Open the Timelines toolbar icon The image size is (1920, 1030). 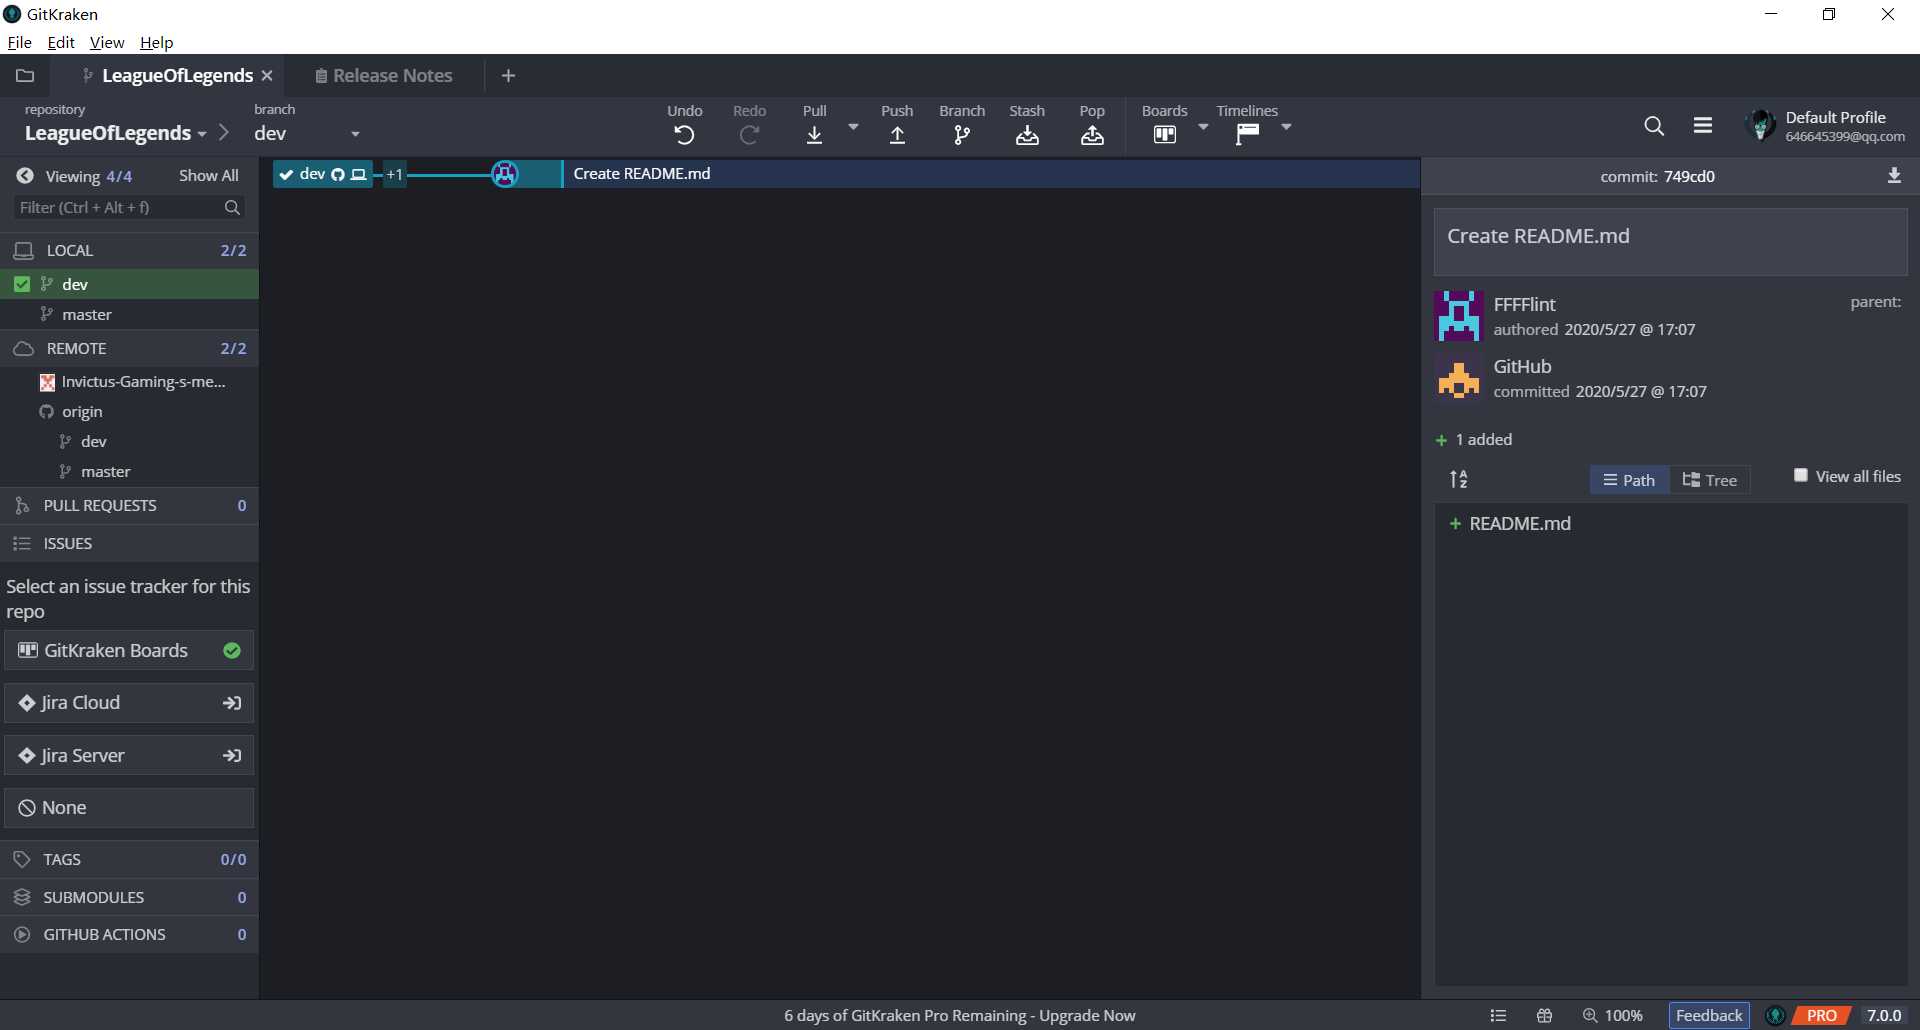click(x=1247, y=135)
